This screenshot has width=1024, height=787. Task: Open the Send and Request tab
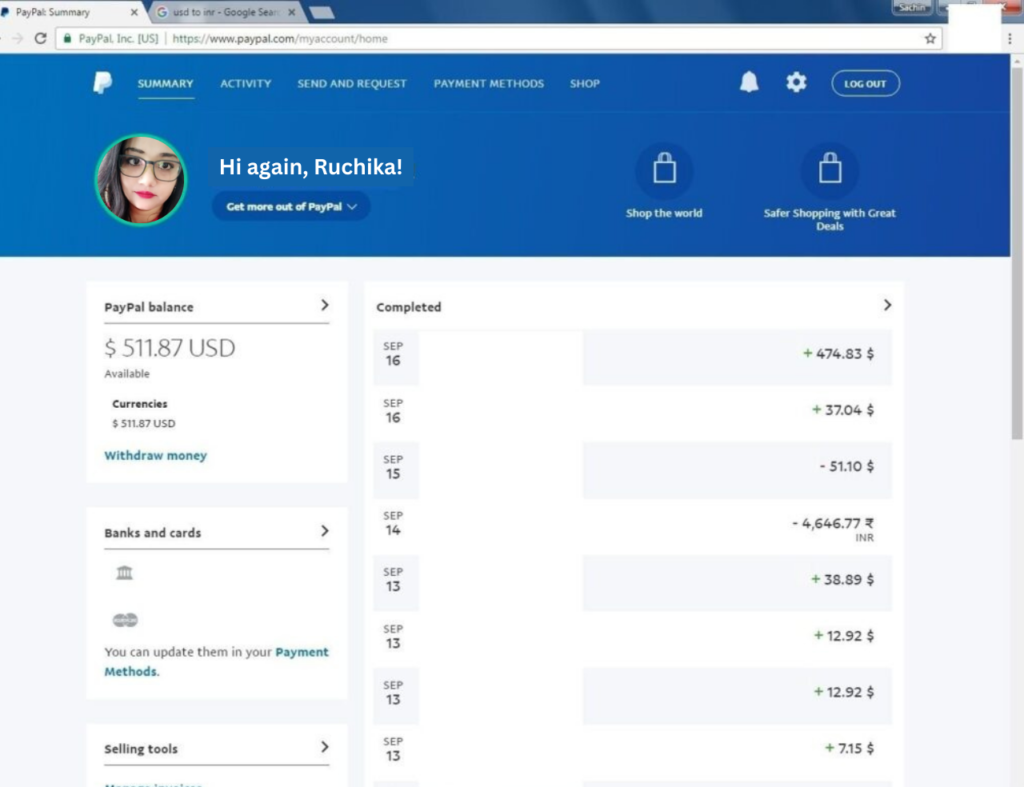[x=352, y=84]
